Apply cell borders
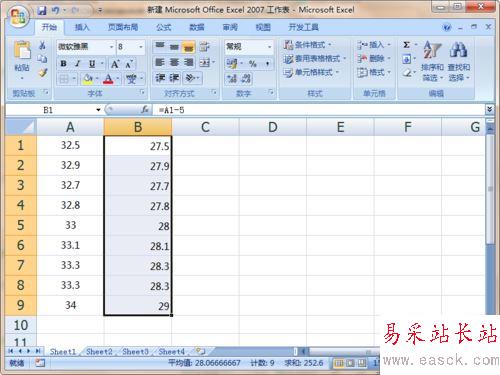This screenshot has height=375, width=500. pyautogui.click(x=64, y=79)
